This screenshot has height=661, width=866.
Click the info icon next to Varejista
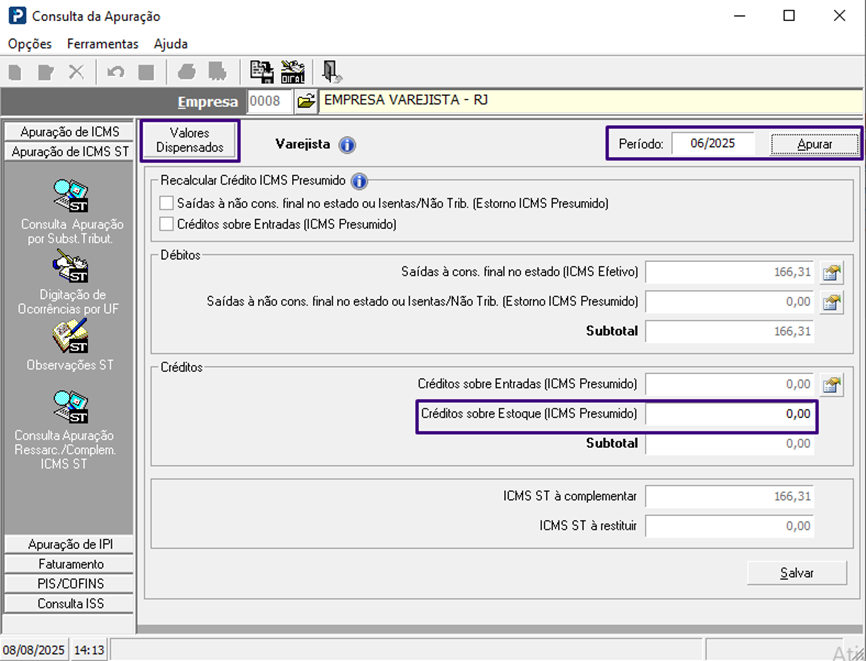click(347, 145)
